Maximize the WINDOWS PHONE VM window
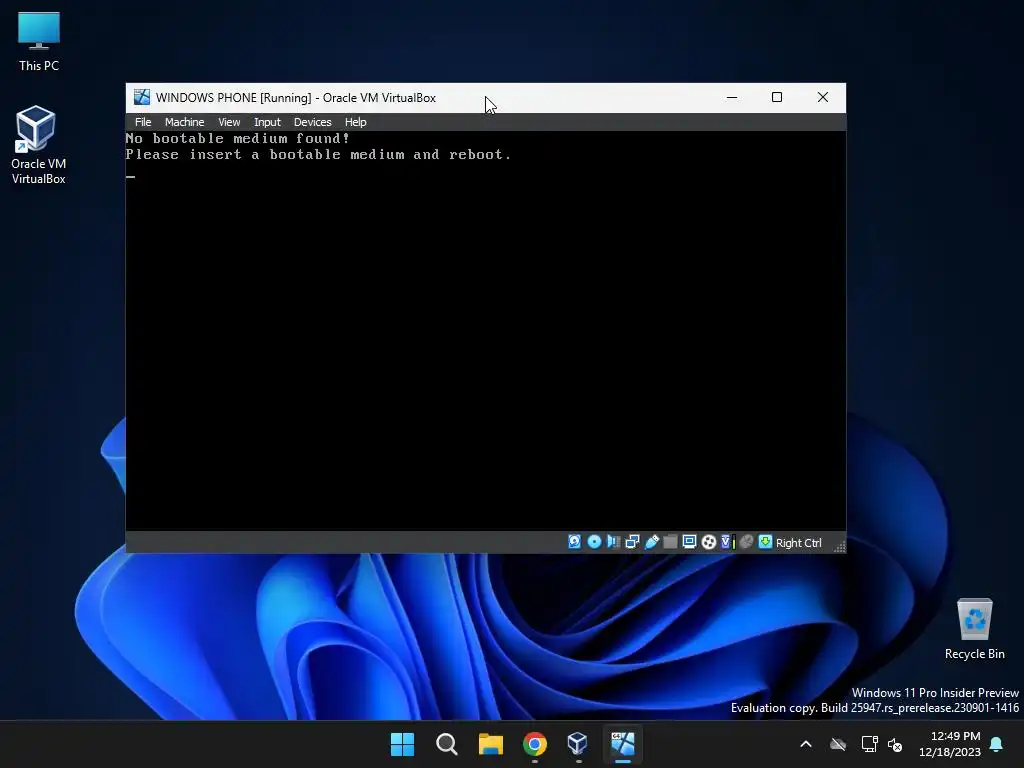This screenshot has height=768, width=1024. pyautogui.click(x=776, y=97)
